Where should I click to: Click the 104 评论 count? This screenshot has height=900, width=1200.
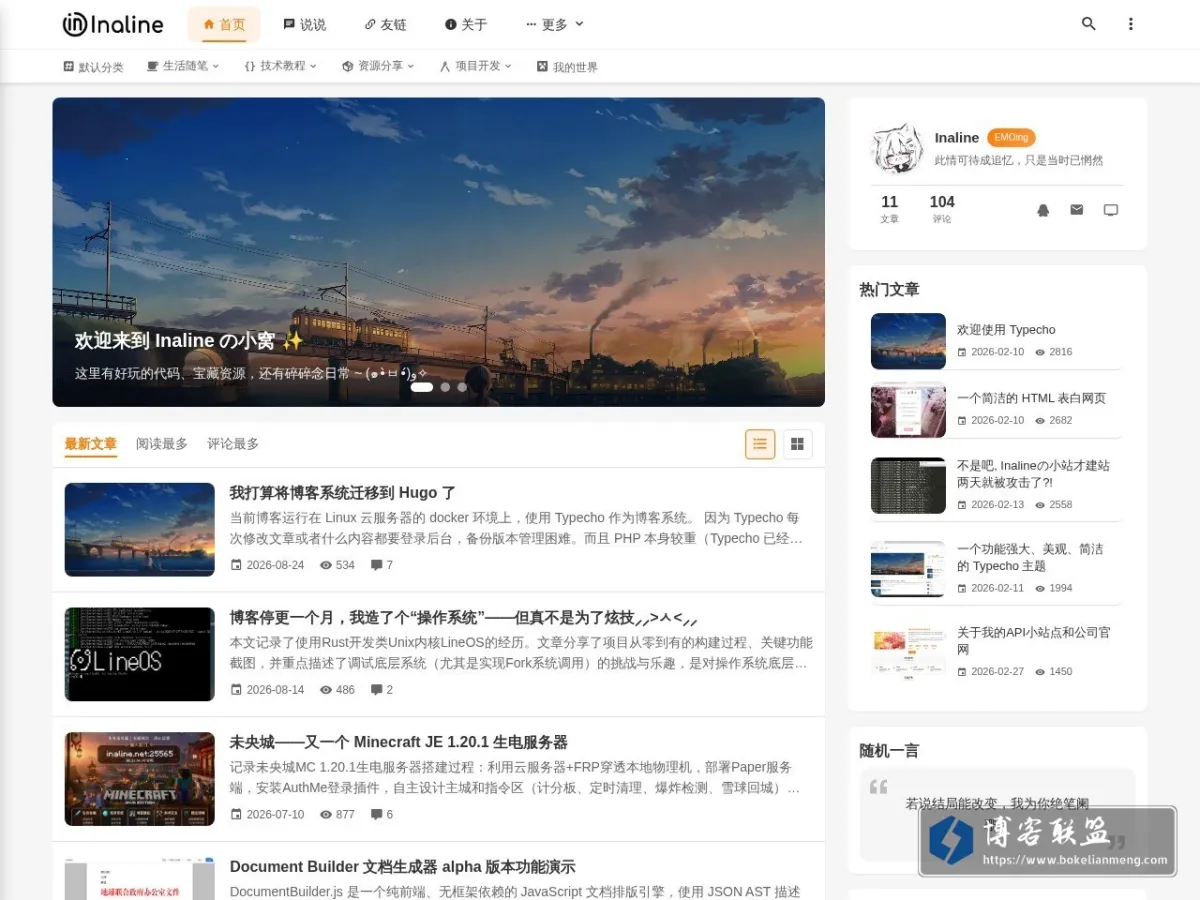click(x=942, y=209)
